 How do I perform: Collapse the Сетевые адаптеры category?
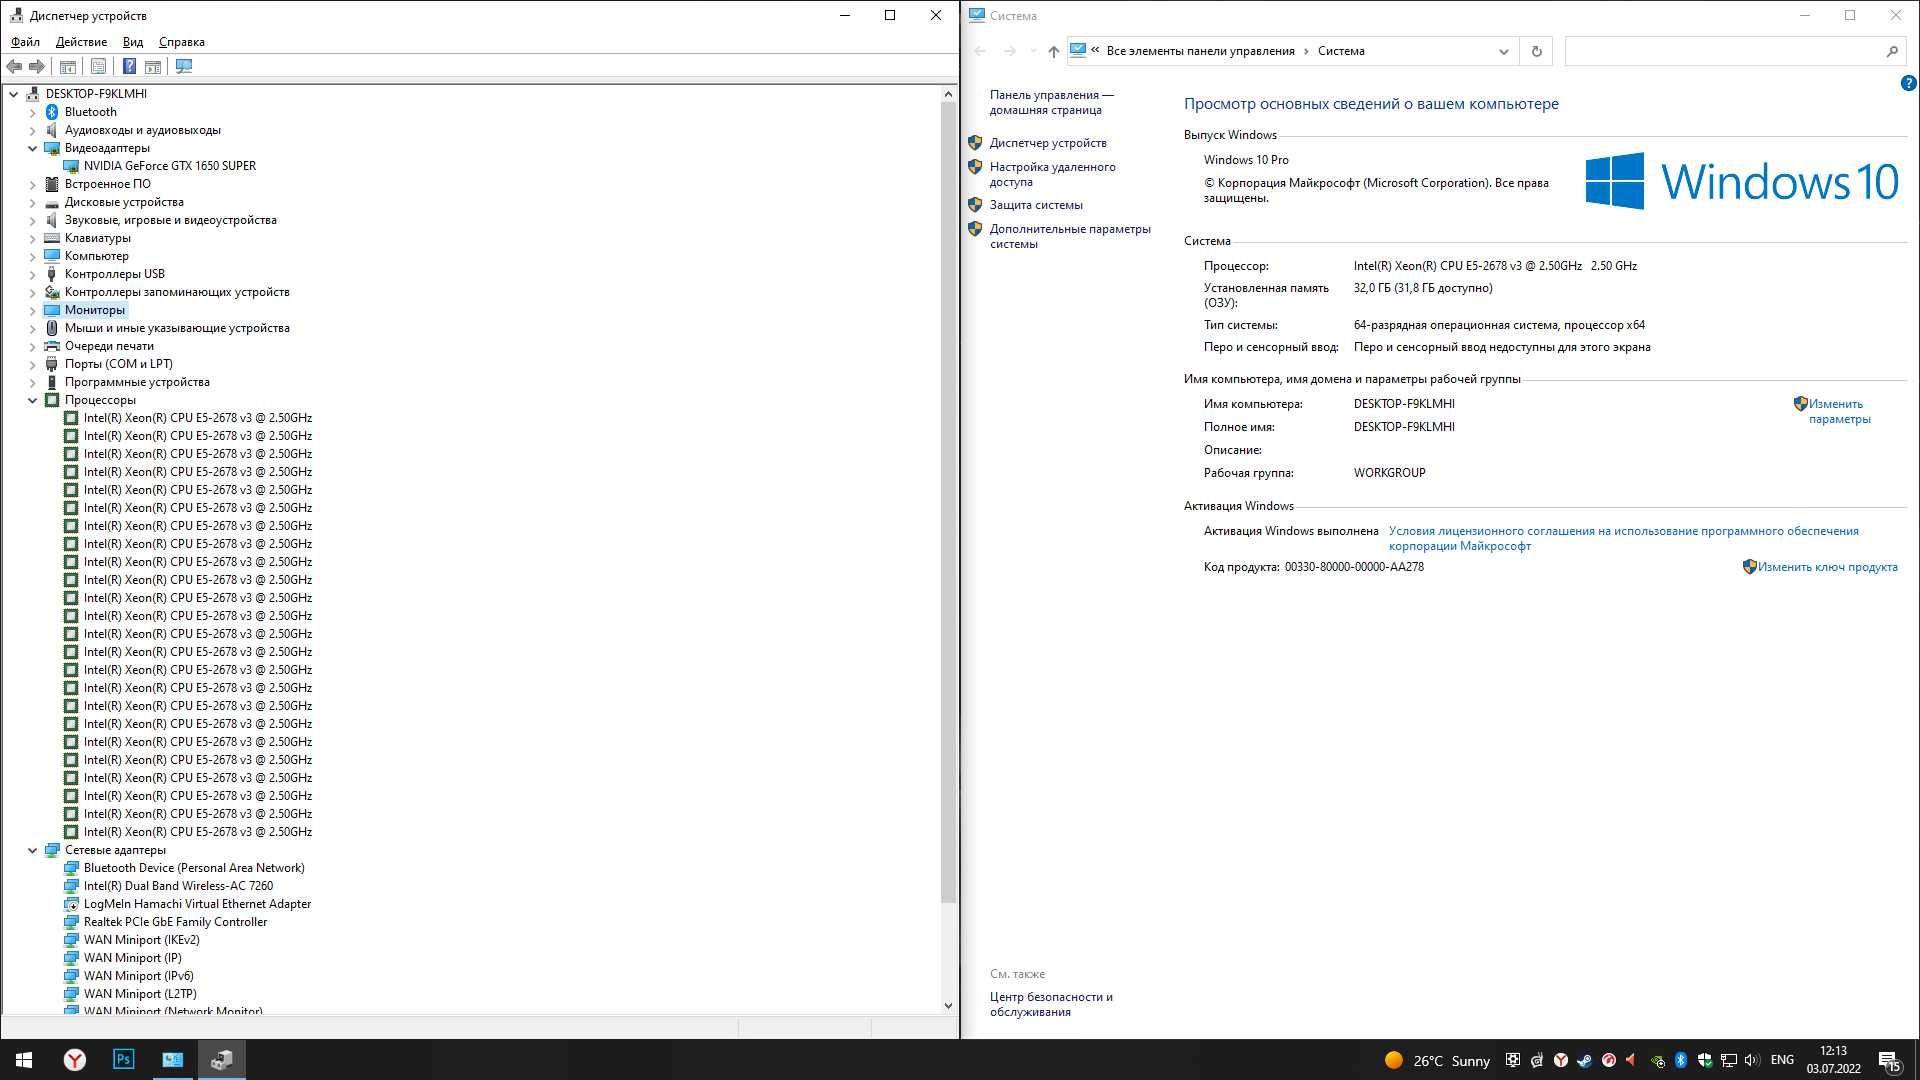32,850
